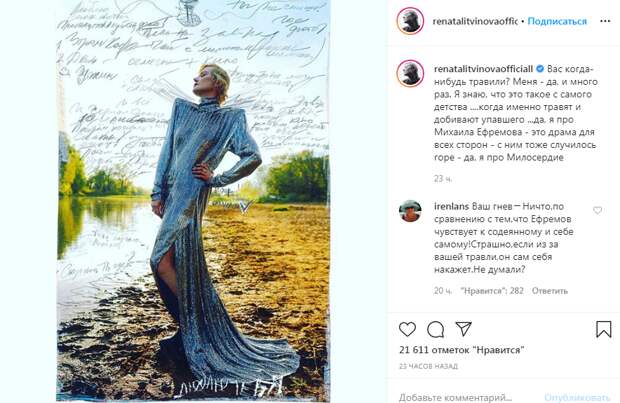This screenshot has width=620, height=403.
Task: Open the author avatar beside the caption
Action: click(x=410, y=74)
